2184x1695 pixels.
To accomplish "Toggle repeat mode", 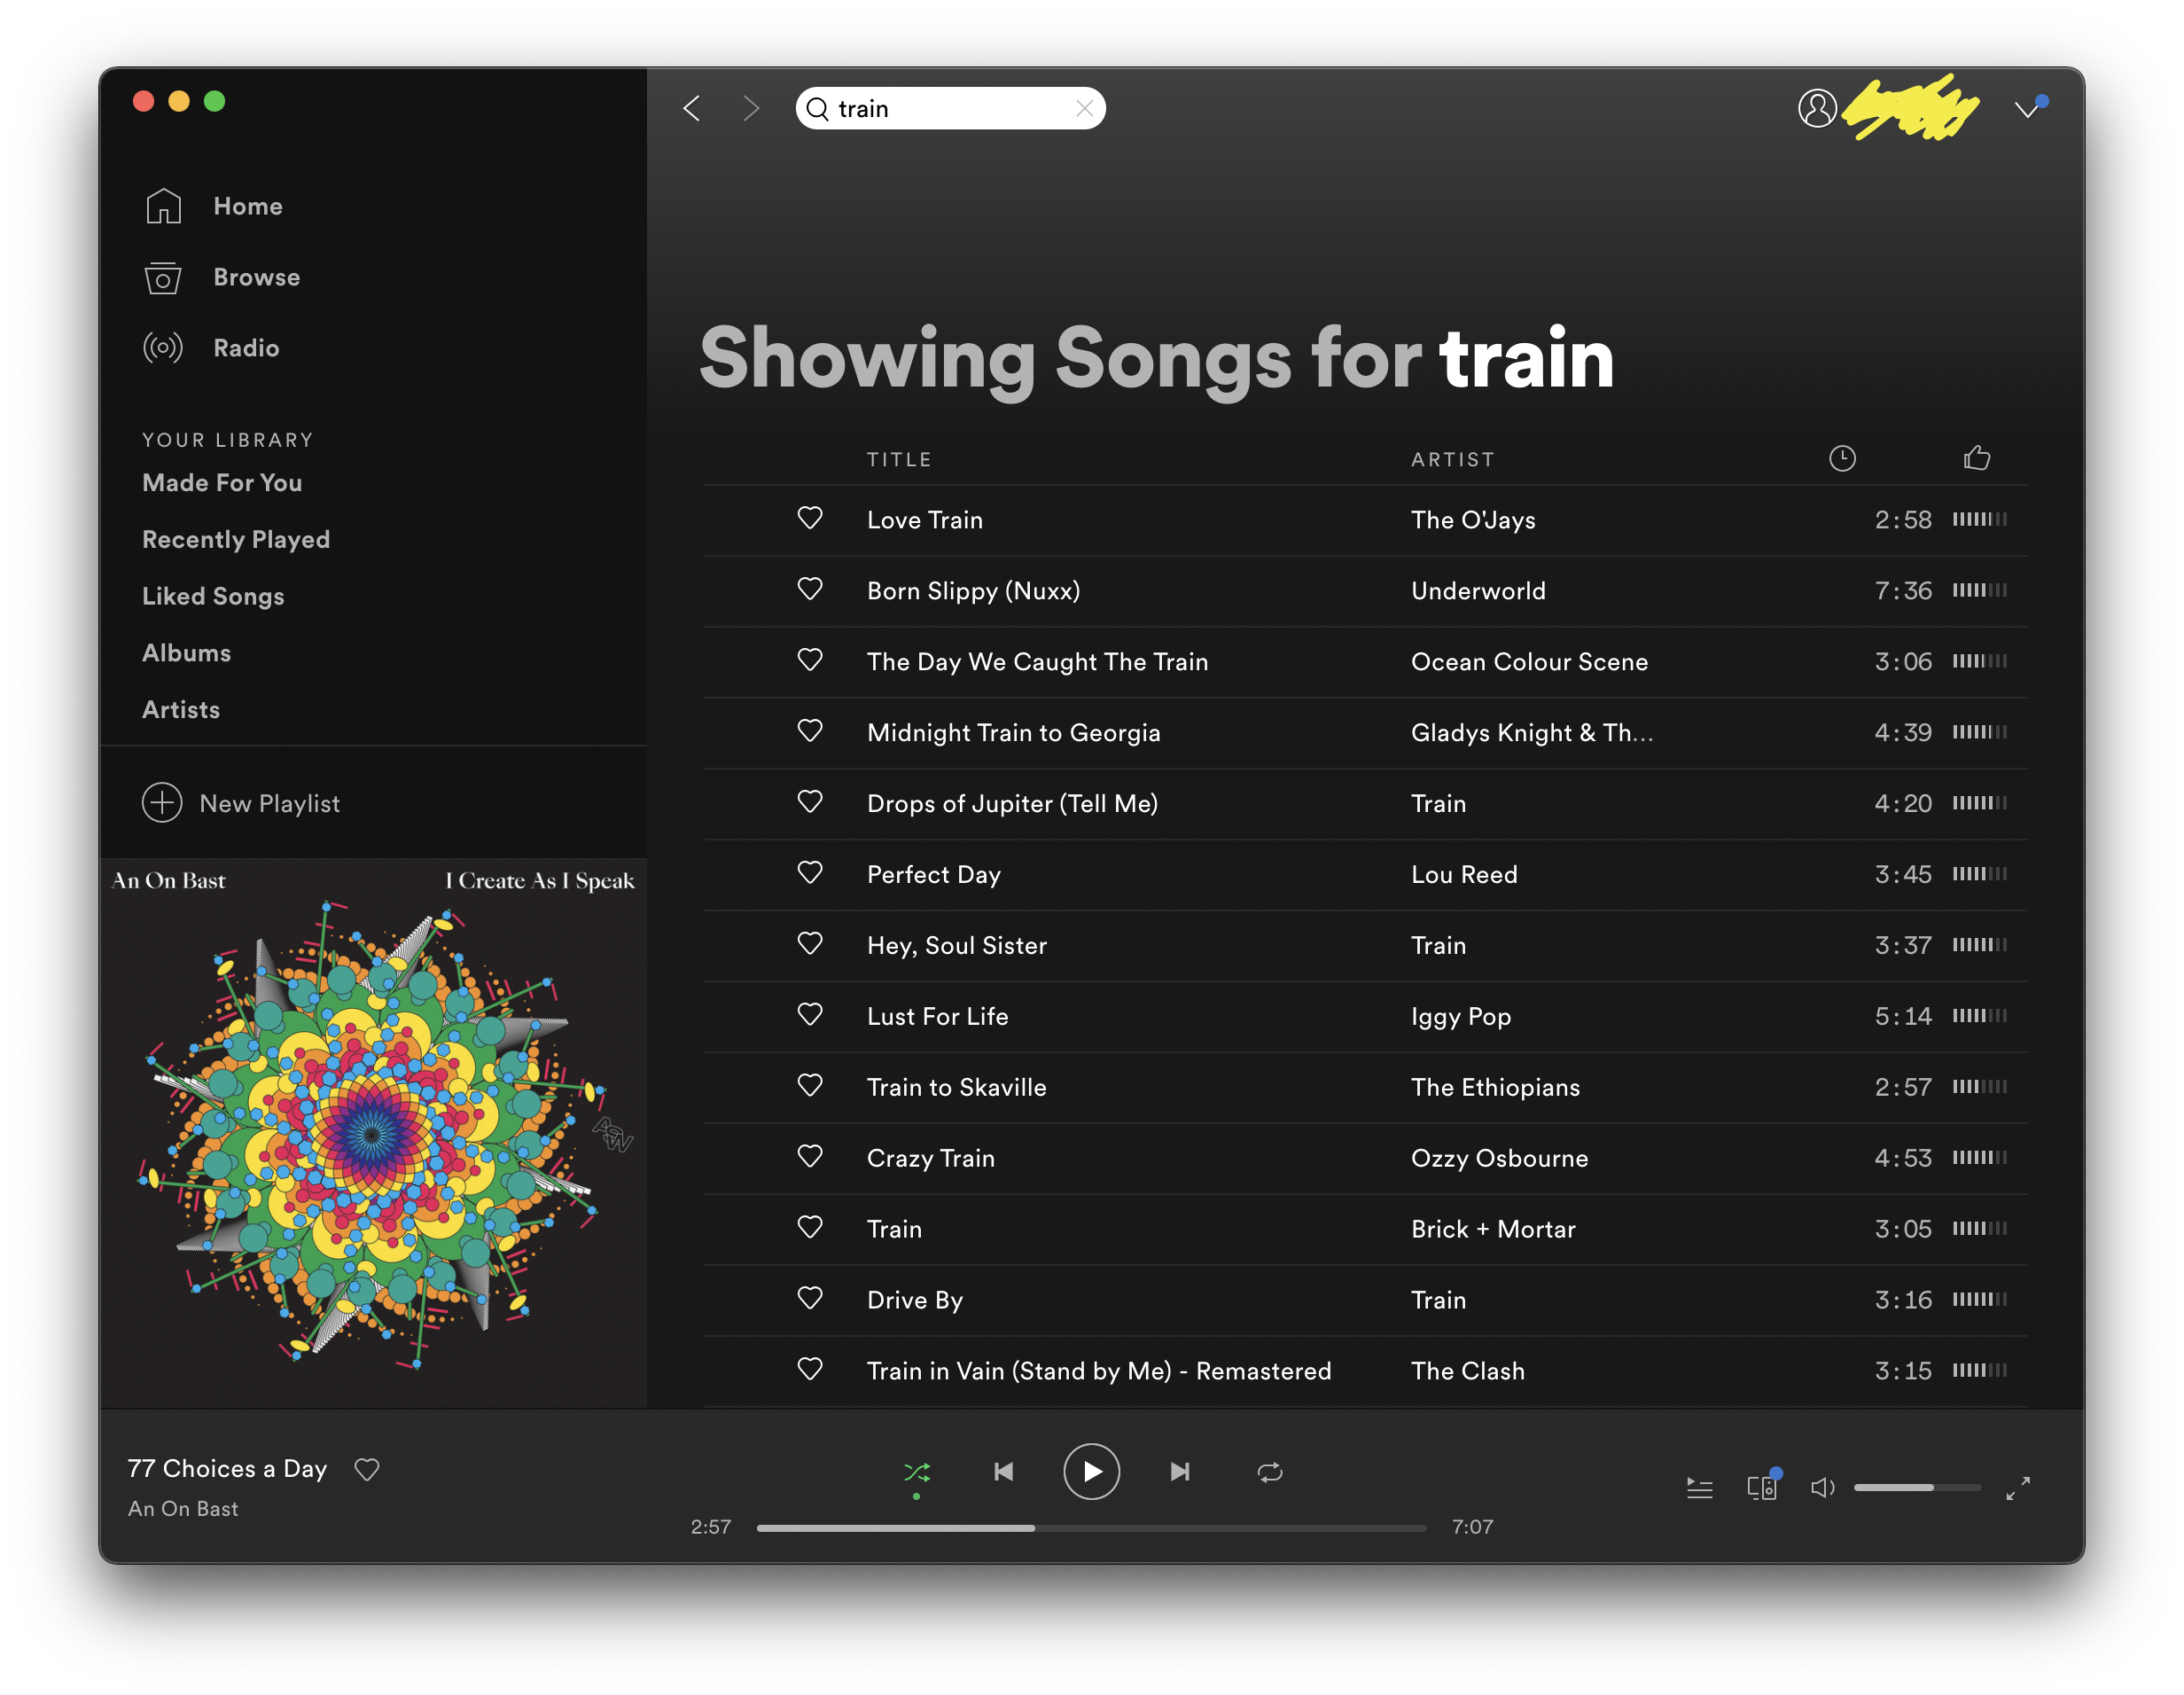I will click(x=1269, y=1471).
